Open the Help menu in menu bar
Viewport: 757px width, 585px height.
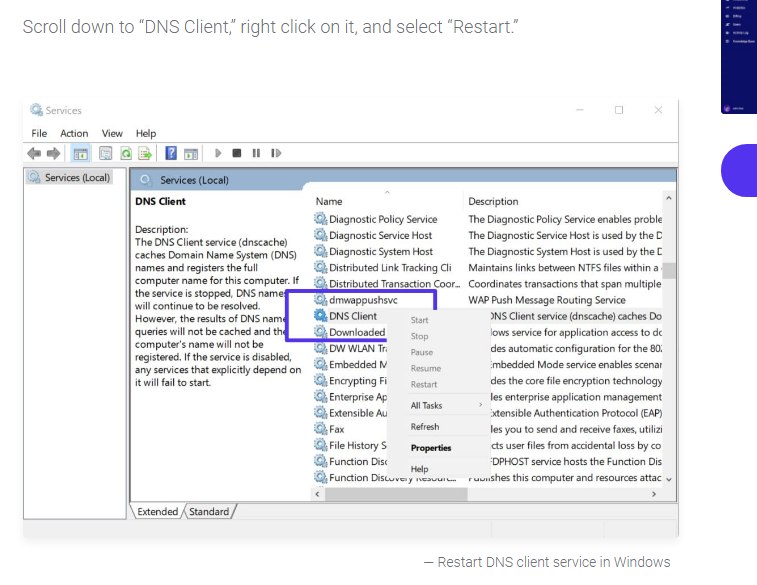click(146, 133)
